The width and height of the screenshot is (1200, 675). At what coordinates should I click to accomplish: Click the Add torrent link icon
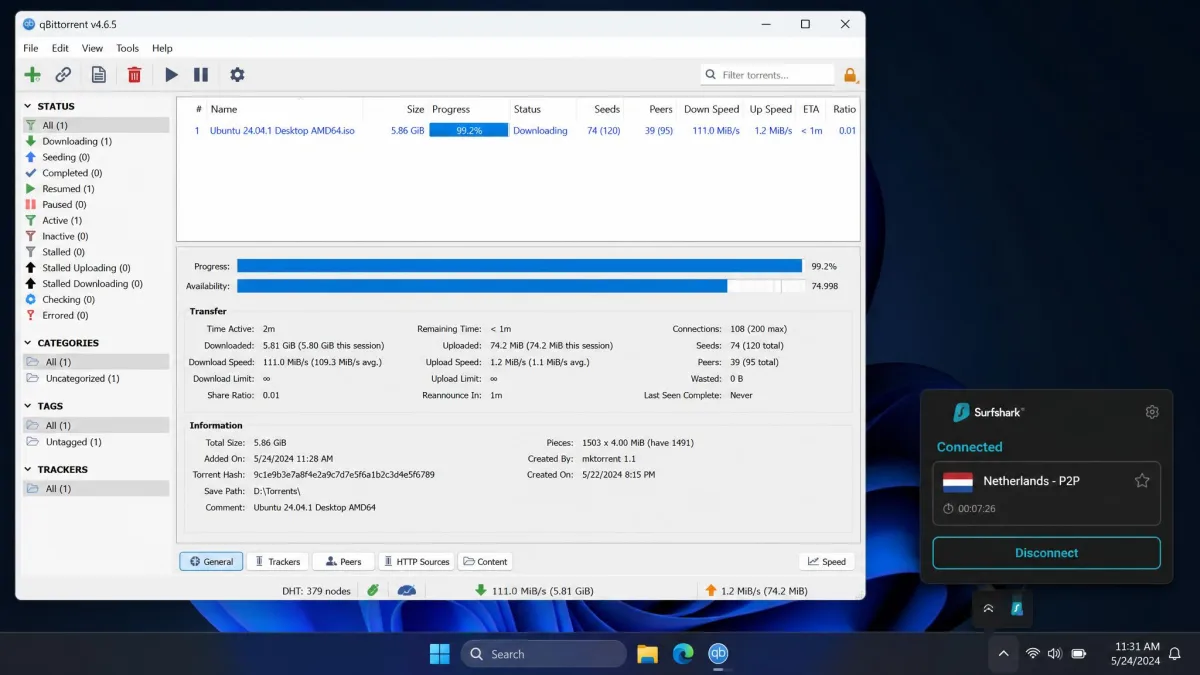[63, 74]
